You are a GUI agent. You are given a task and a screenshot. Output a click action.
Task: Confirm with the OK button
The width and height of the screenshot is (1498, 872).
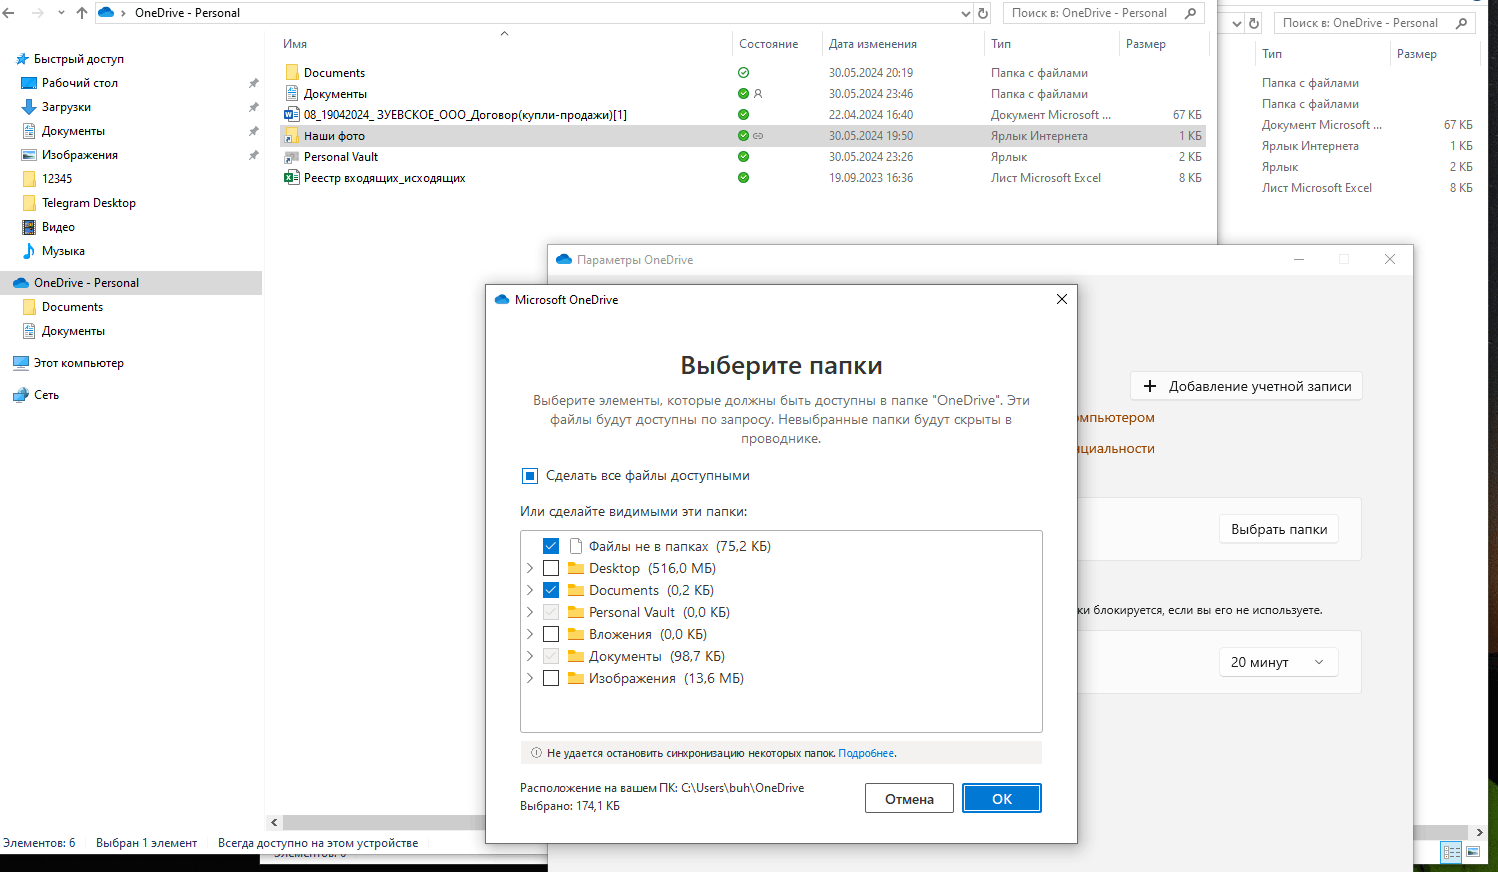click(x=1002, y=798)
